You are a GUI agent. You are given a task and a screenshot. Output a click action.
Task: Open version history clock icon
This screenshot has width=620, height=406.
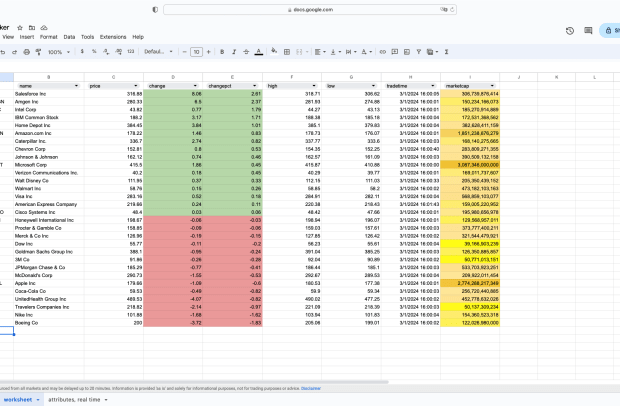pos(570,31)
